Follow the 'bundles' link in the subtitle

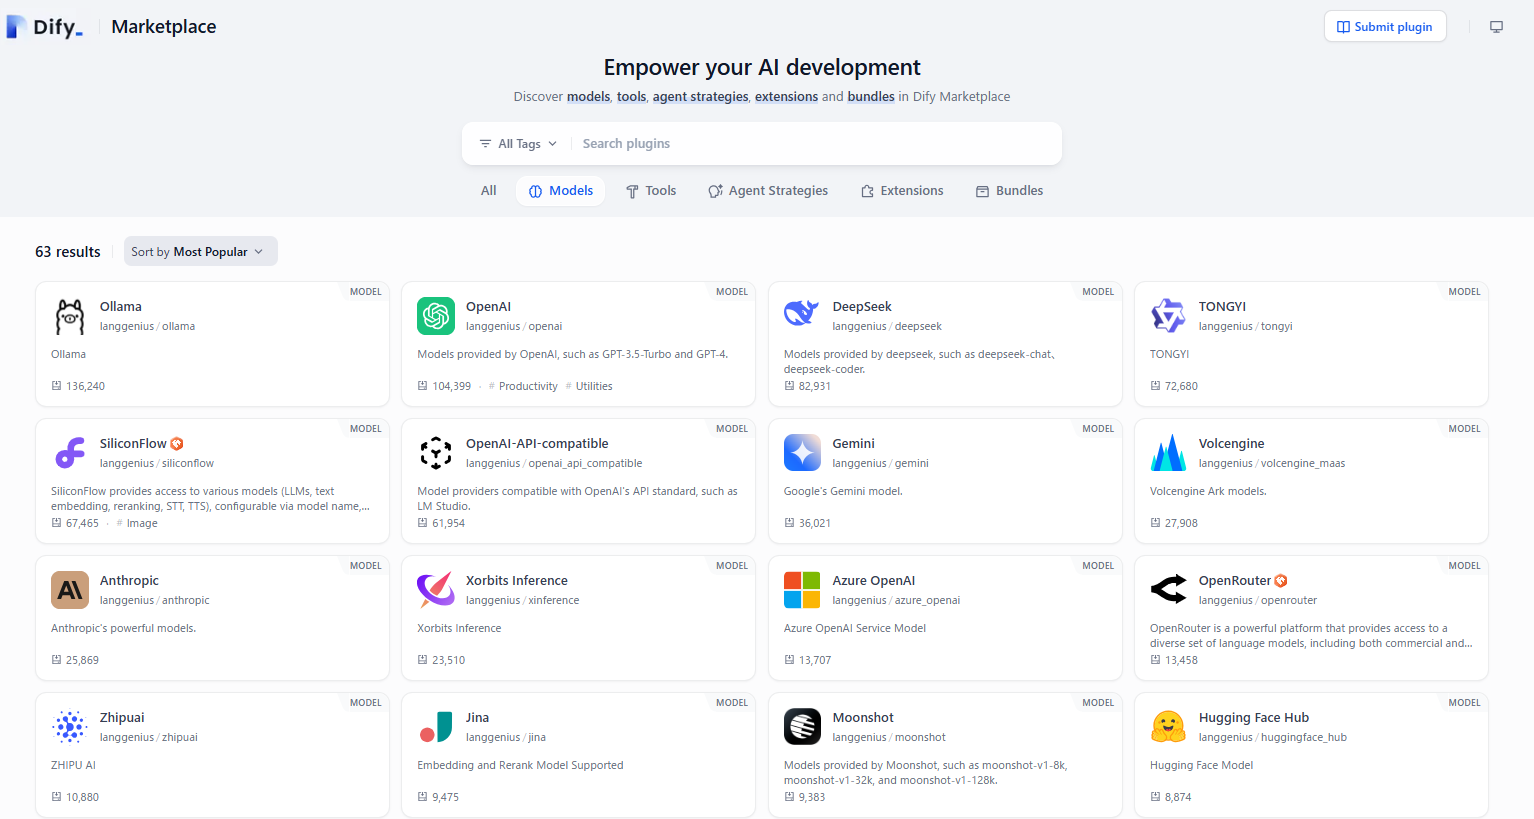[871, 97]
